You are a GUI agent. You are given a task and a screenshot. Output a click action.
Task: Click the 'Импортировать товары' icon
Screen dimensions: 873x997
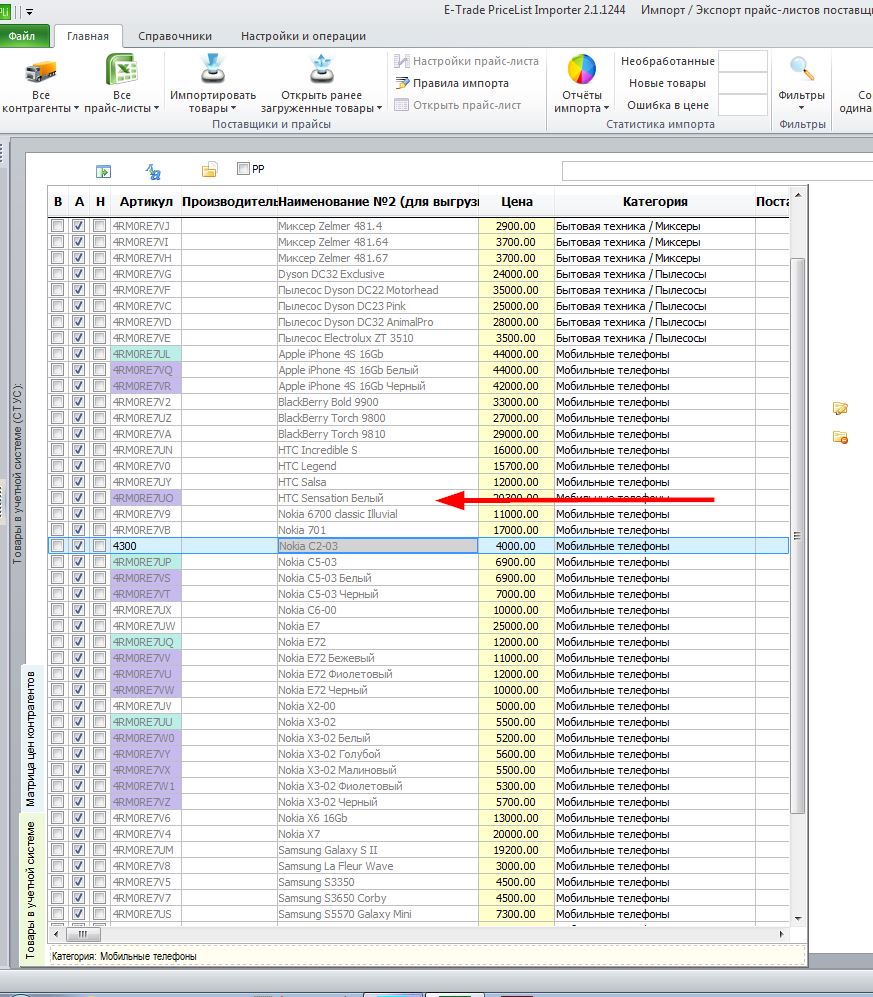point(212,69)
